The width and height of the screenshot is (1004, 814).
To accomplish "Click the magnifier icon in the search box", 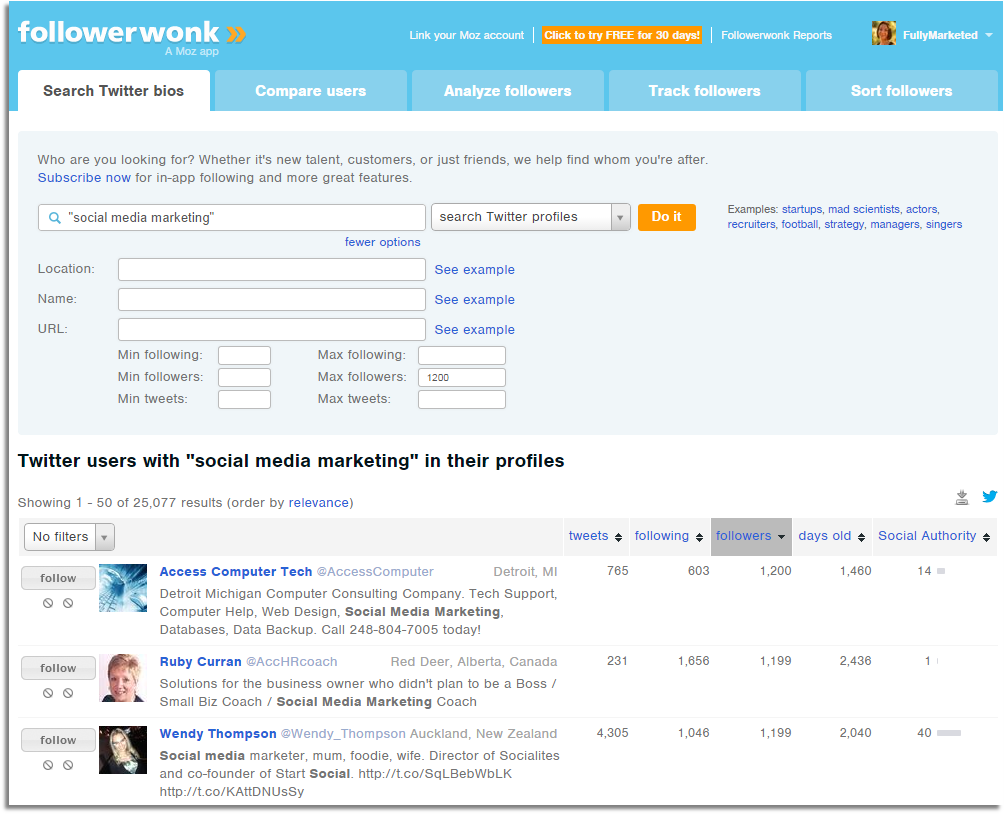I will (x=55, y=218).
